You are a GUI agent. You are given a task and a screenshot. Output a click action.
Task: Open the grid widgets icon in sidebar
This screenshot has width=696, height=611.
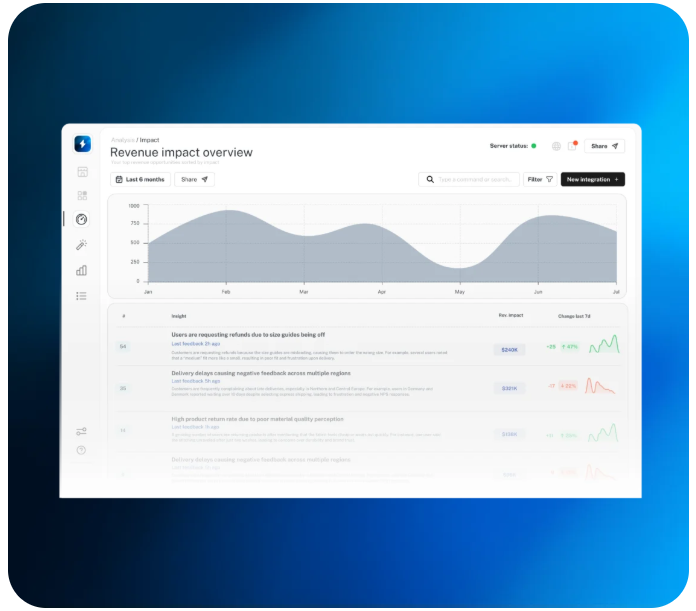coord(82,195)
